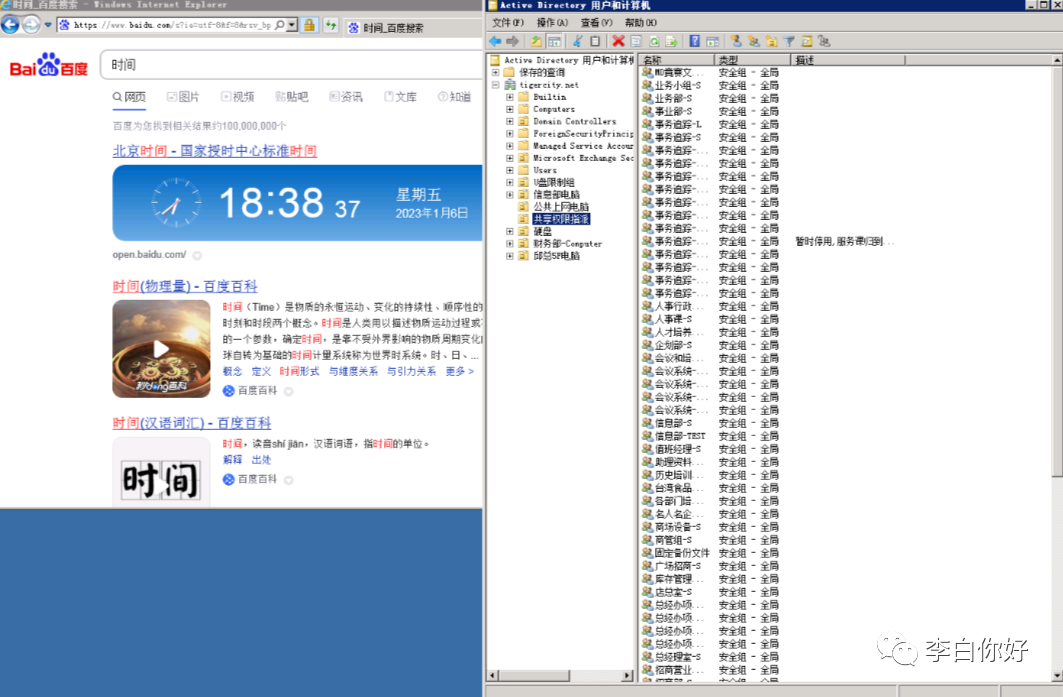Click the Internet Explorer back button
Screen dimensions: 1063x697
[x=10, y=25]
